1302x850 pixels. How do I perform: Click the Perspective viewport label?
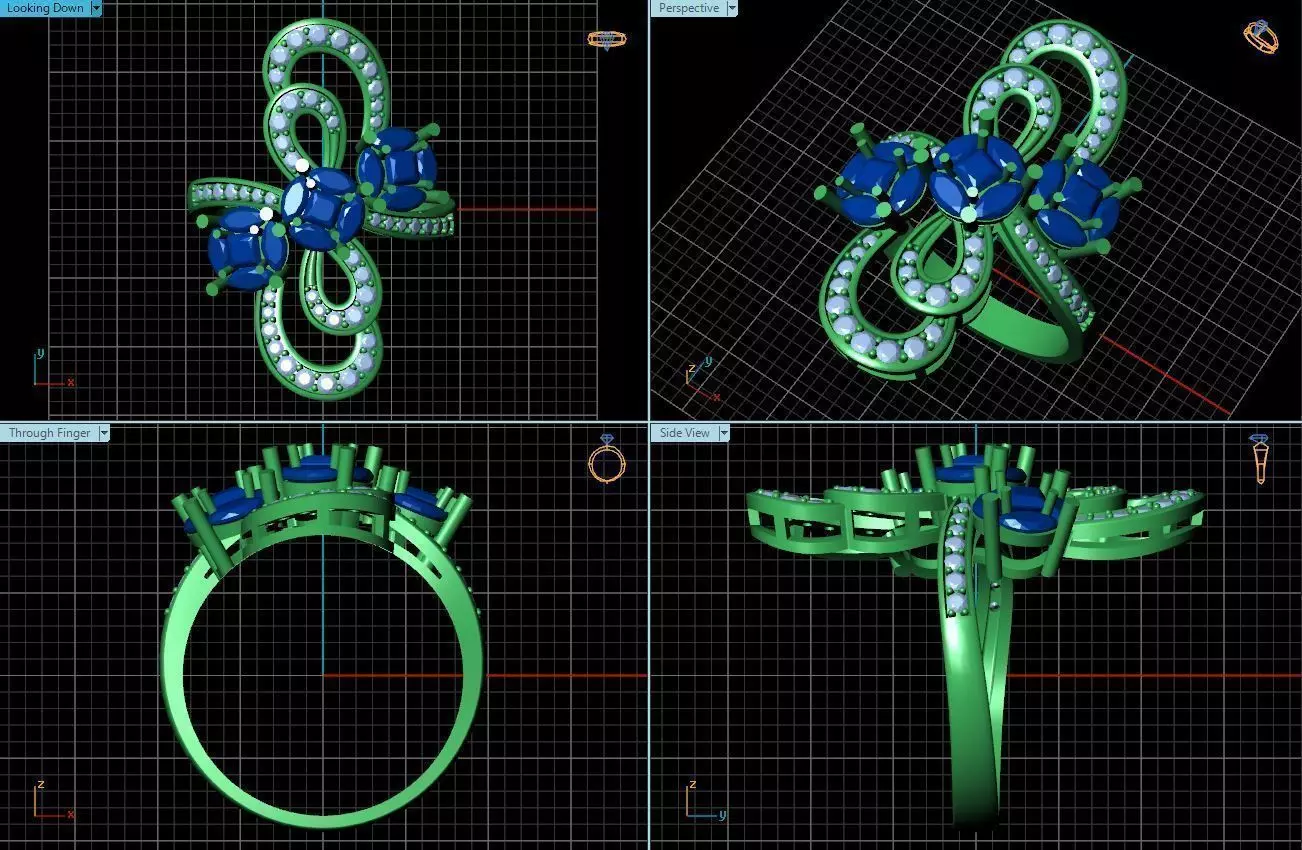(x=688, y=8)
